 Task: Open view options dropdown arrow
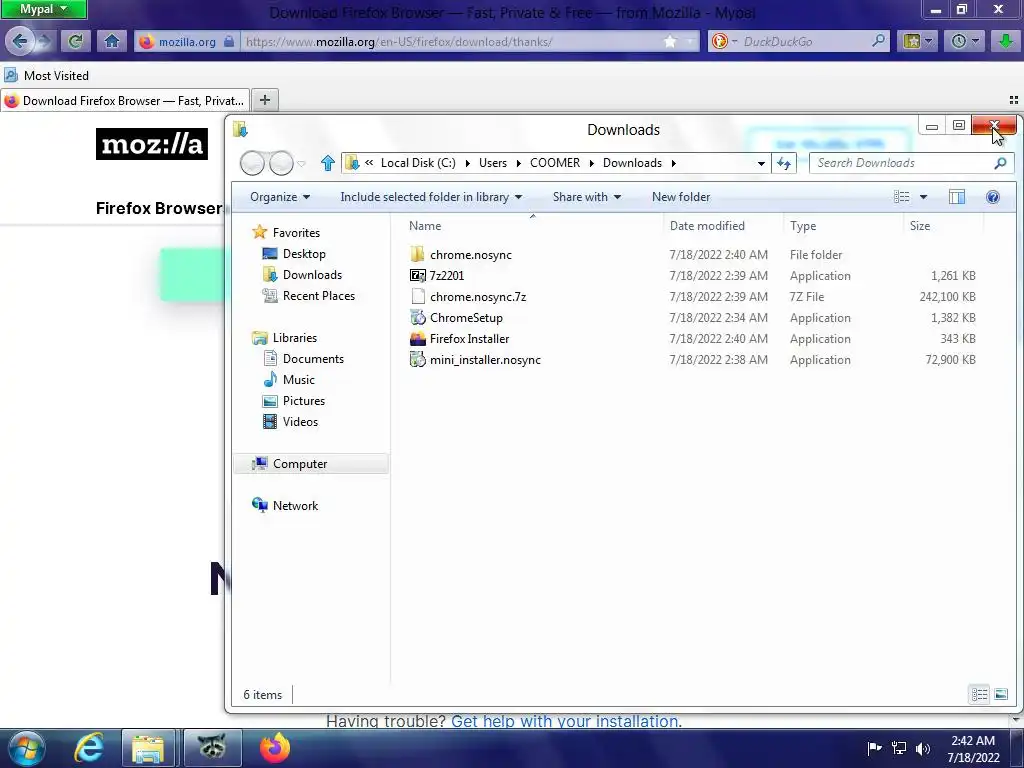[x=923, y=197]
